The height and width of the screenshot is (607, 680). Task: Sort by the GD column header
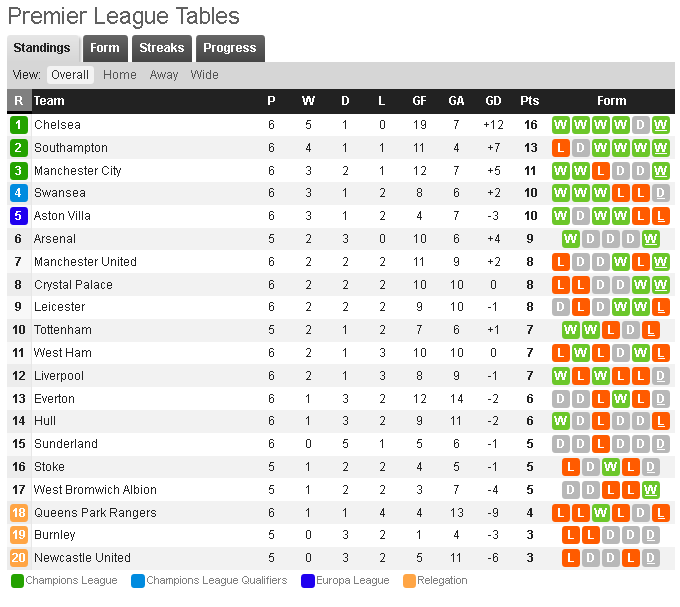[493, 101]
